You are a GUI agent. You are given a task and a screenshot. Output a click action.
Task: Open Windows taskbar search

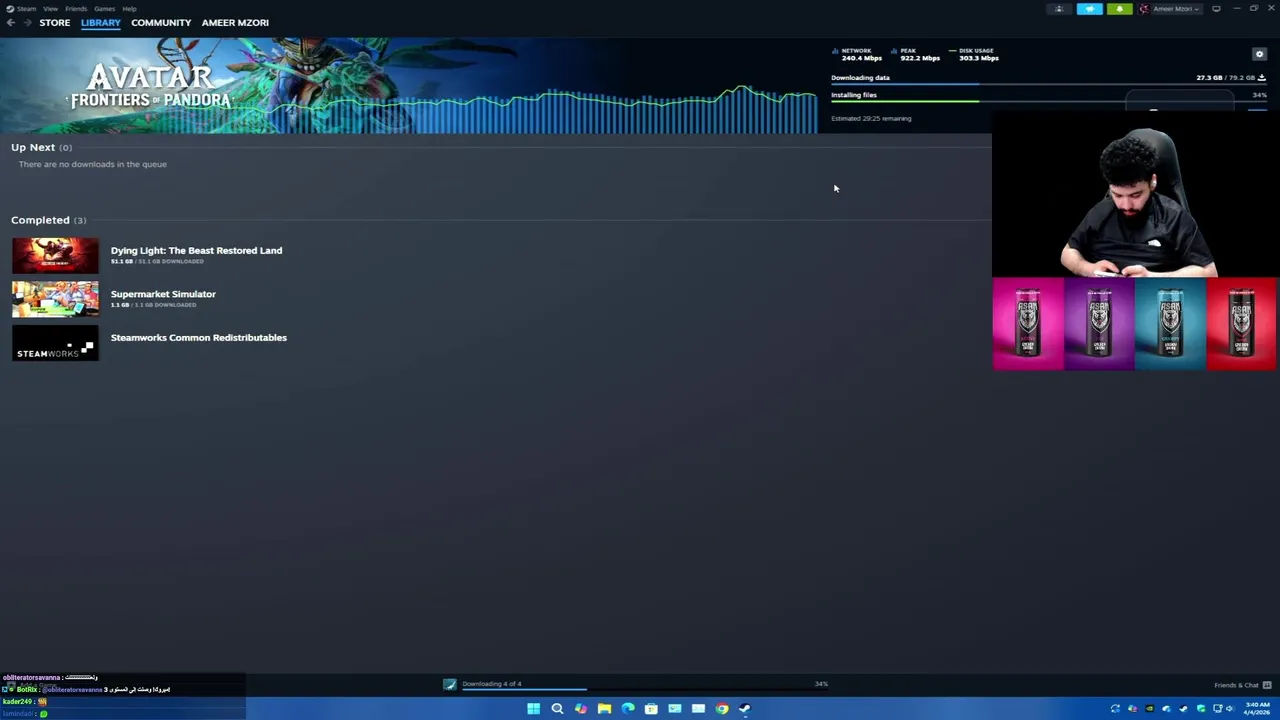[x=557, y=709]
